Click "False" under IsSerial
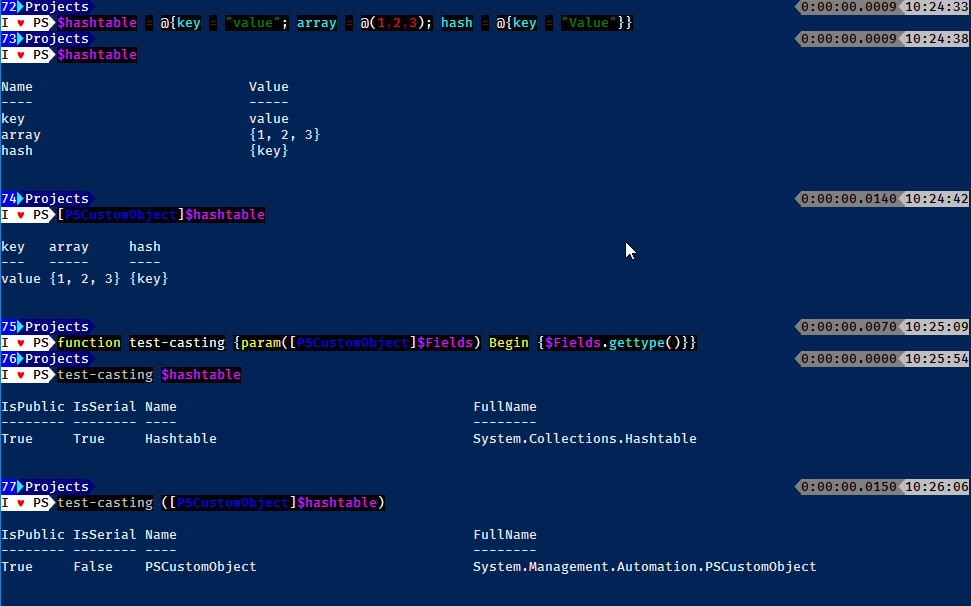The width and height of the screenshot is (971, 606). pyautogui.click(x=93, y=566)
